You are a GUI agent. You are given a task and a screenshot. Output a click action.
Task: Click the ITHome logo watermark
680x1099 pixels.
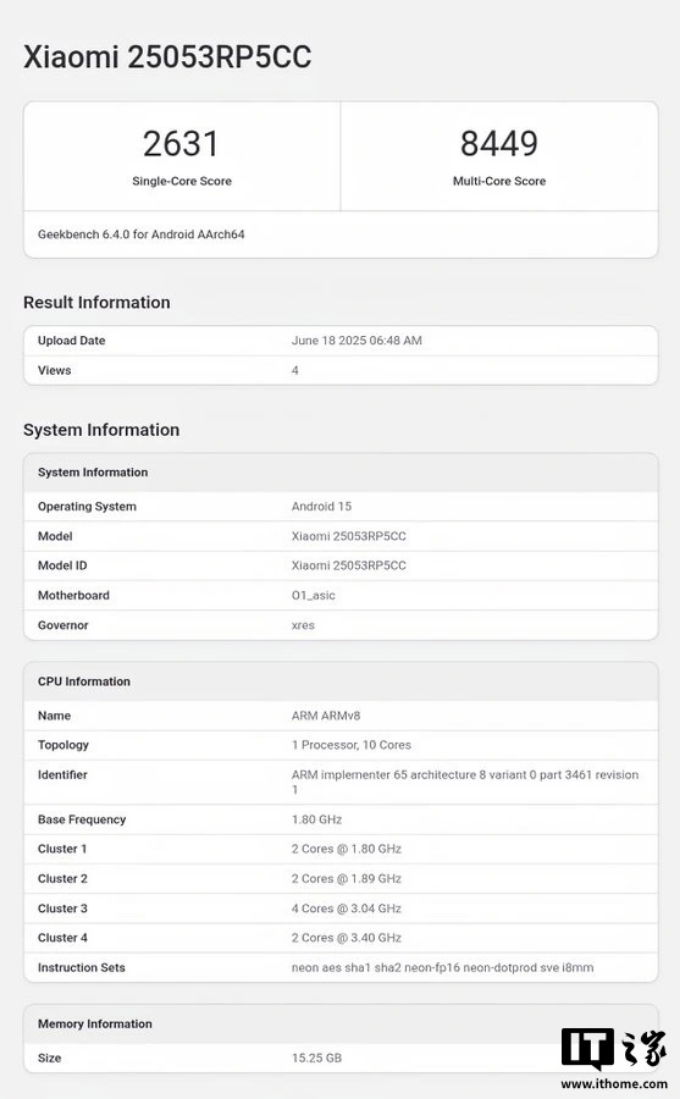coord(613,1048)
